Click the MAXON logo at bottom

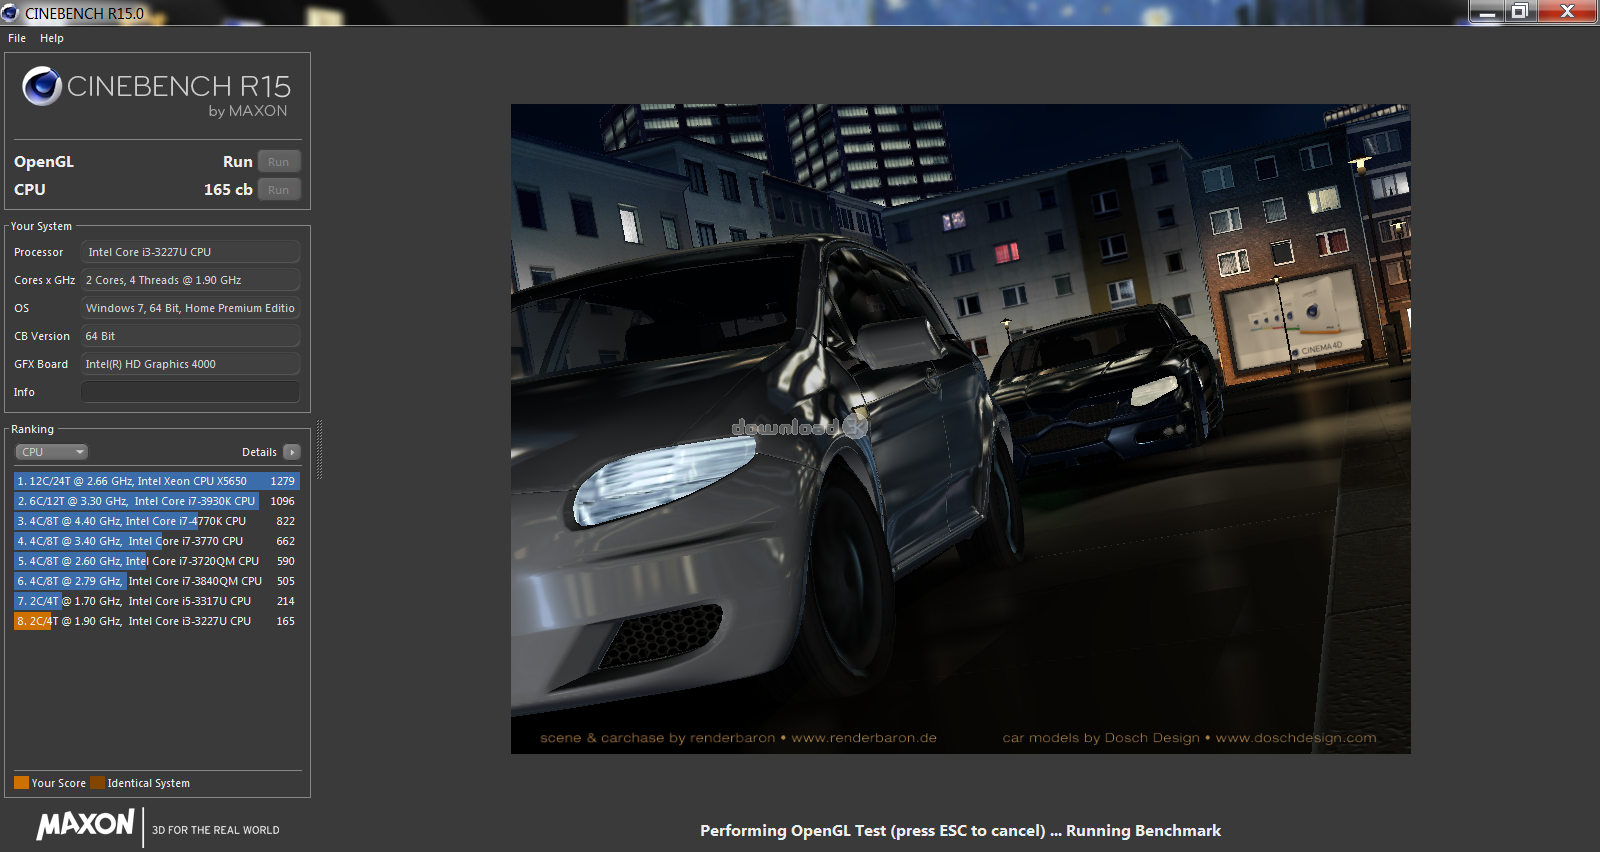point(86,824)
